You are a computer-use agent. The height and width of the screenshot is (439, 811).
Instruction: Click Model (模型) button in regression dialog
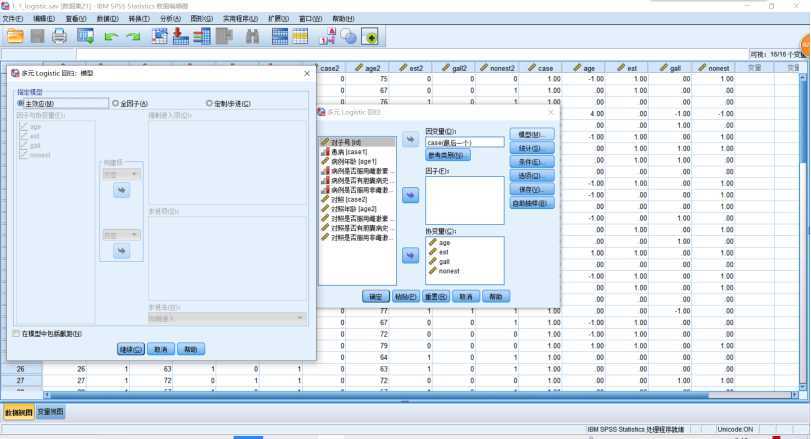[532, 134]
